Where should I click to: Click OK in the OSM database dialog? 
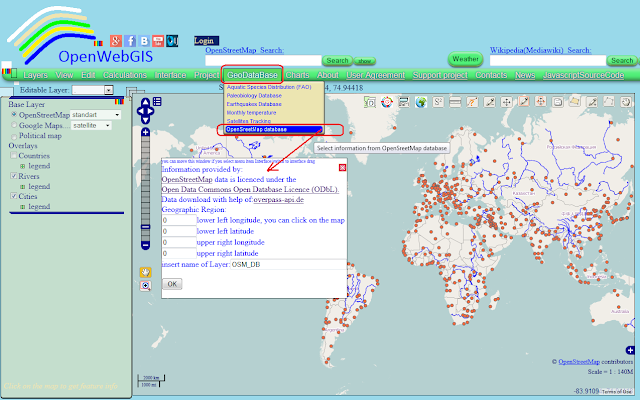172,284
